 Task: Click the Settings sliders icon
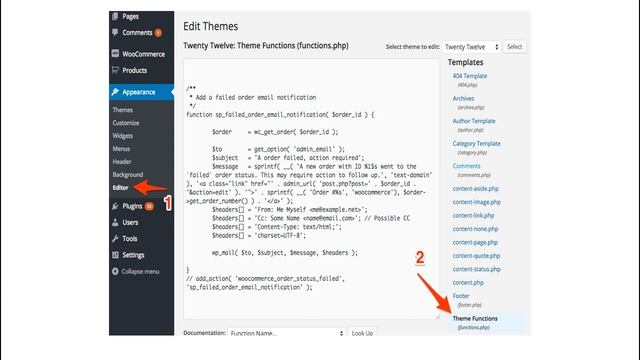(115, 255)
